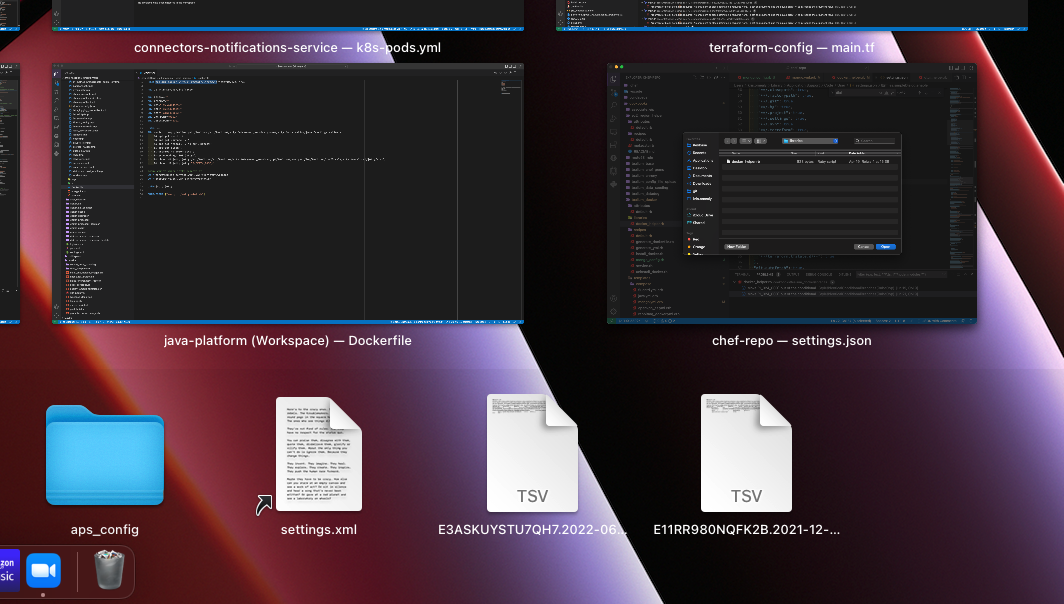Open the folder location dropdown in the Open dialog
Image resolution: width=1064 pixels, height=604 pixels.
tap(810, 141)
